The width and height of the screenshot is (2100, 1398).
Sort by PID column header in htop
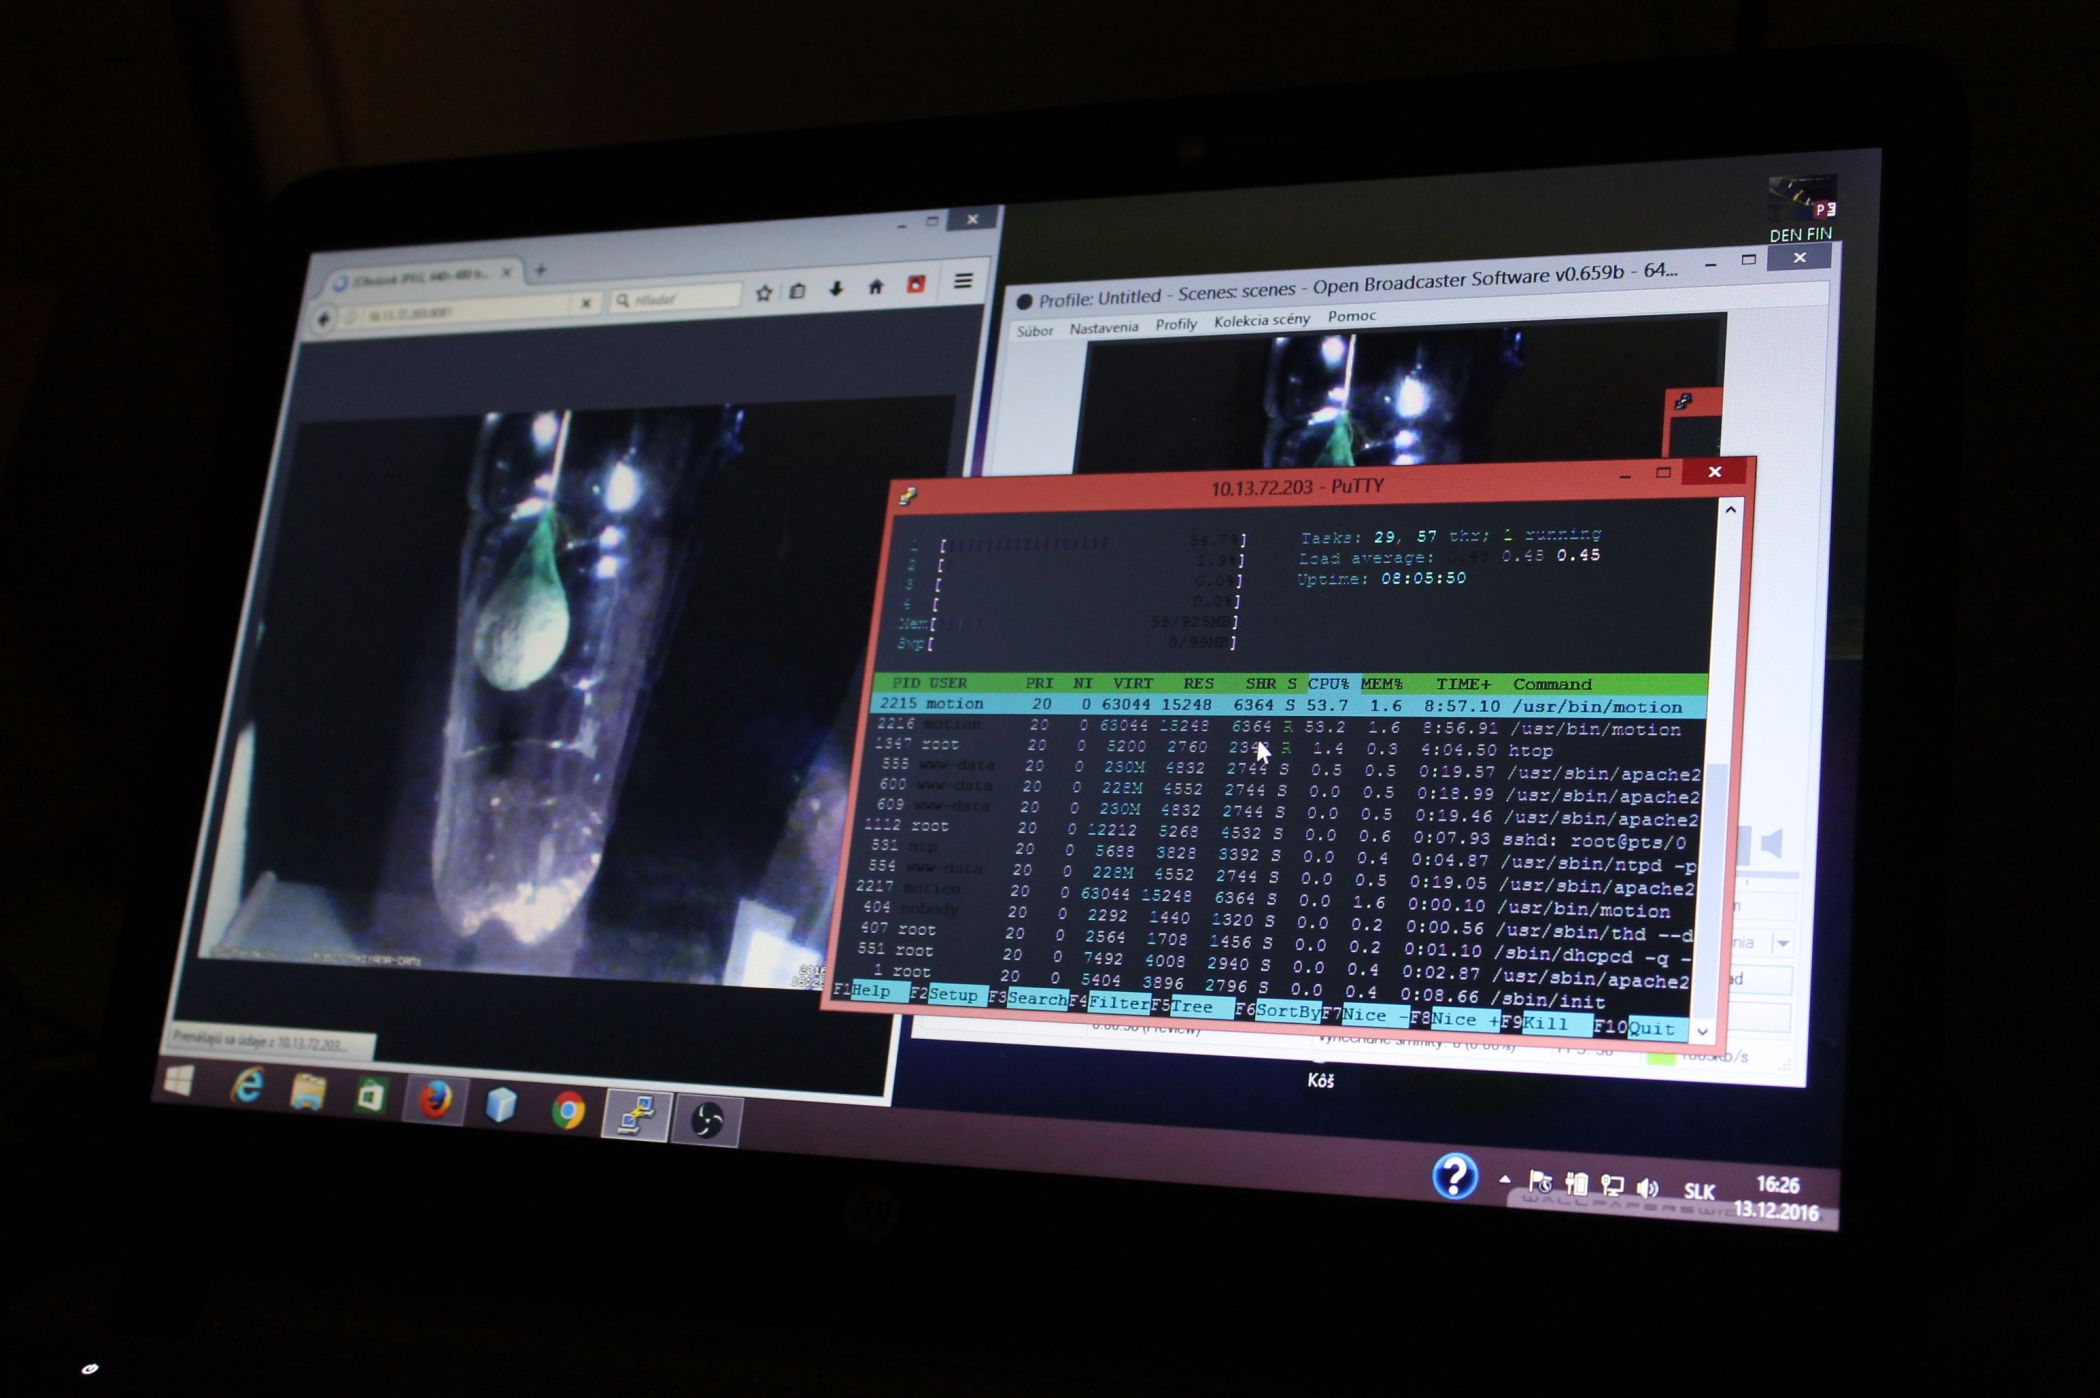point(906,683)
